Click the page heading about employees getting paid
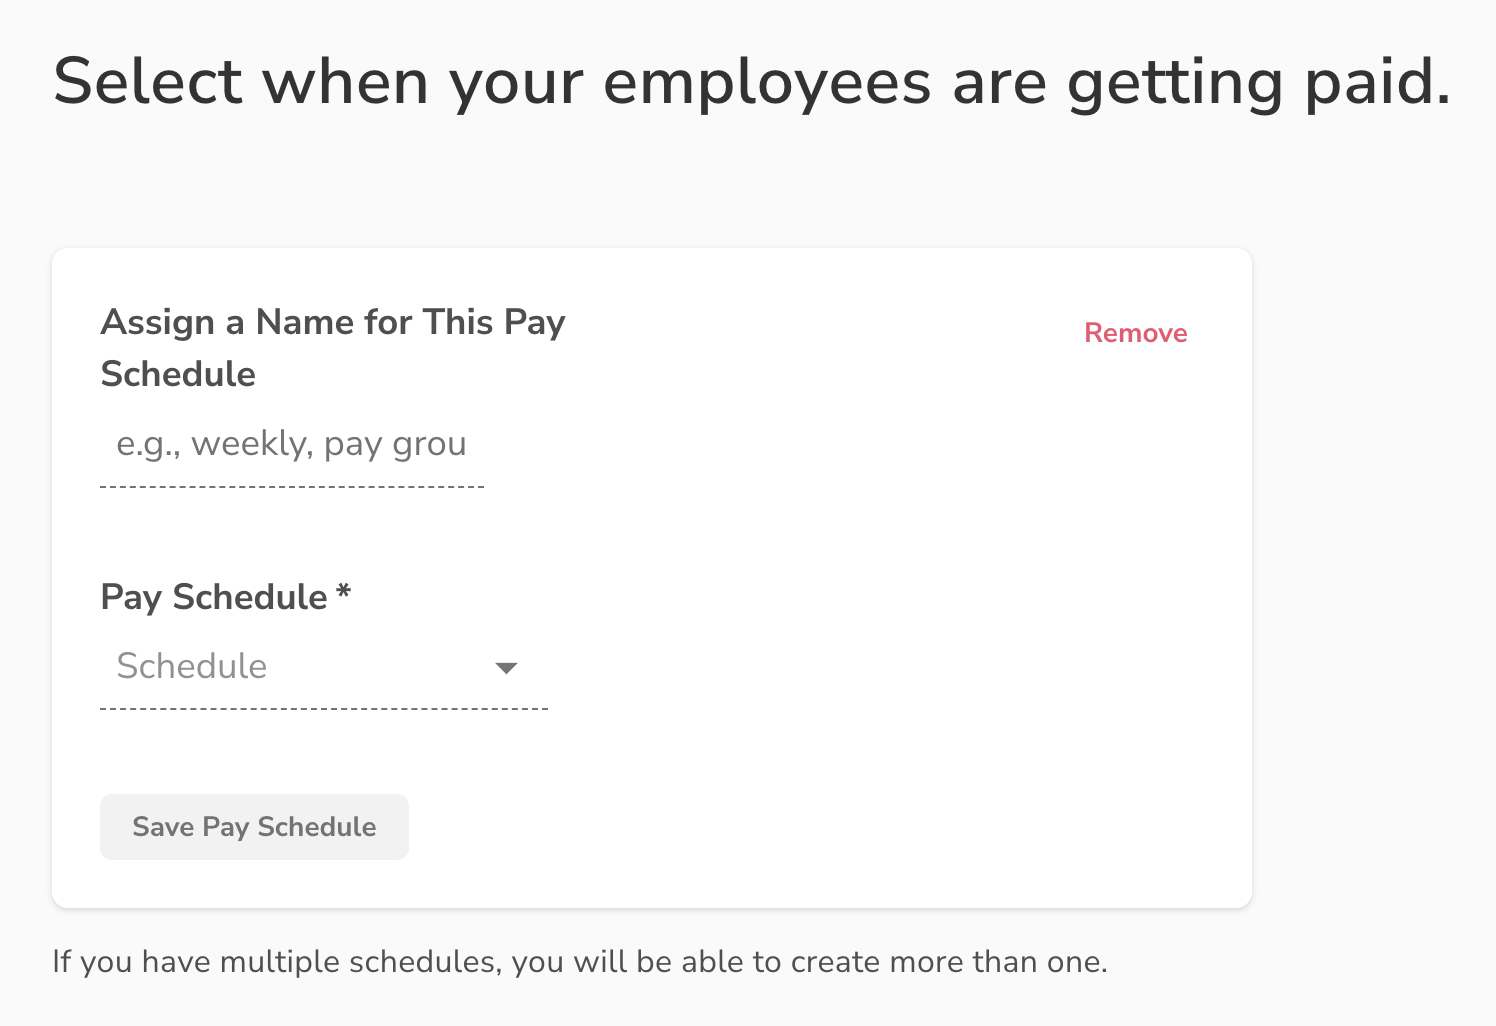 pos(751,82)
